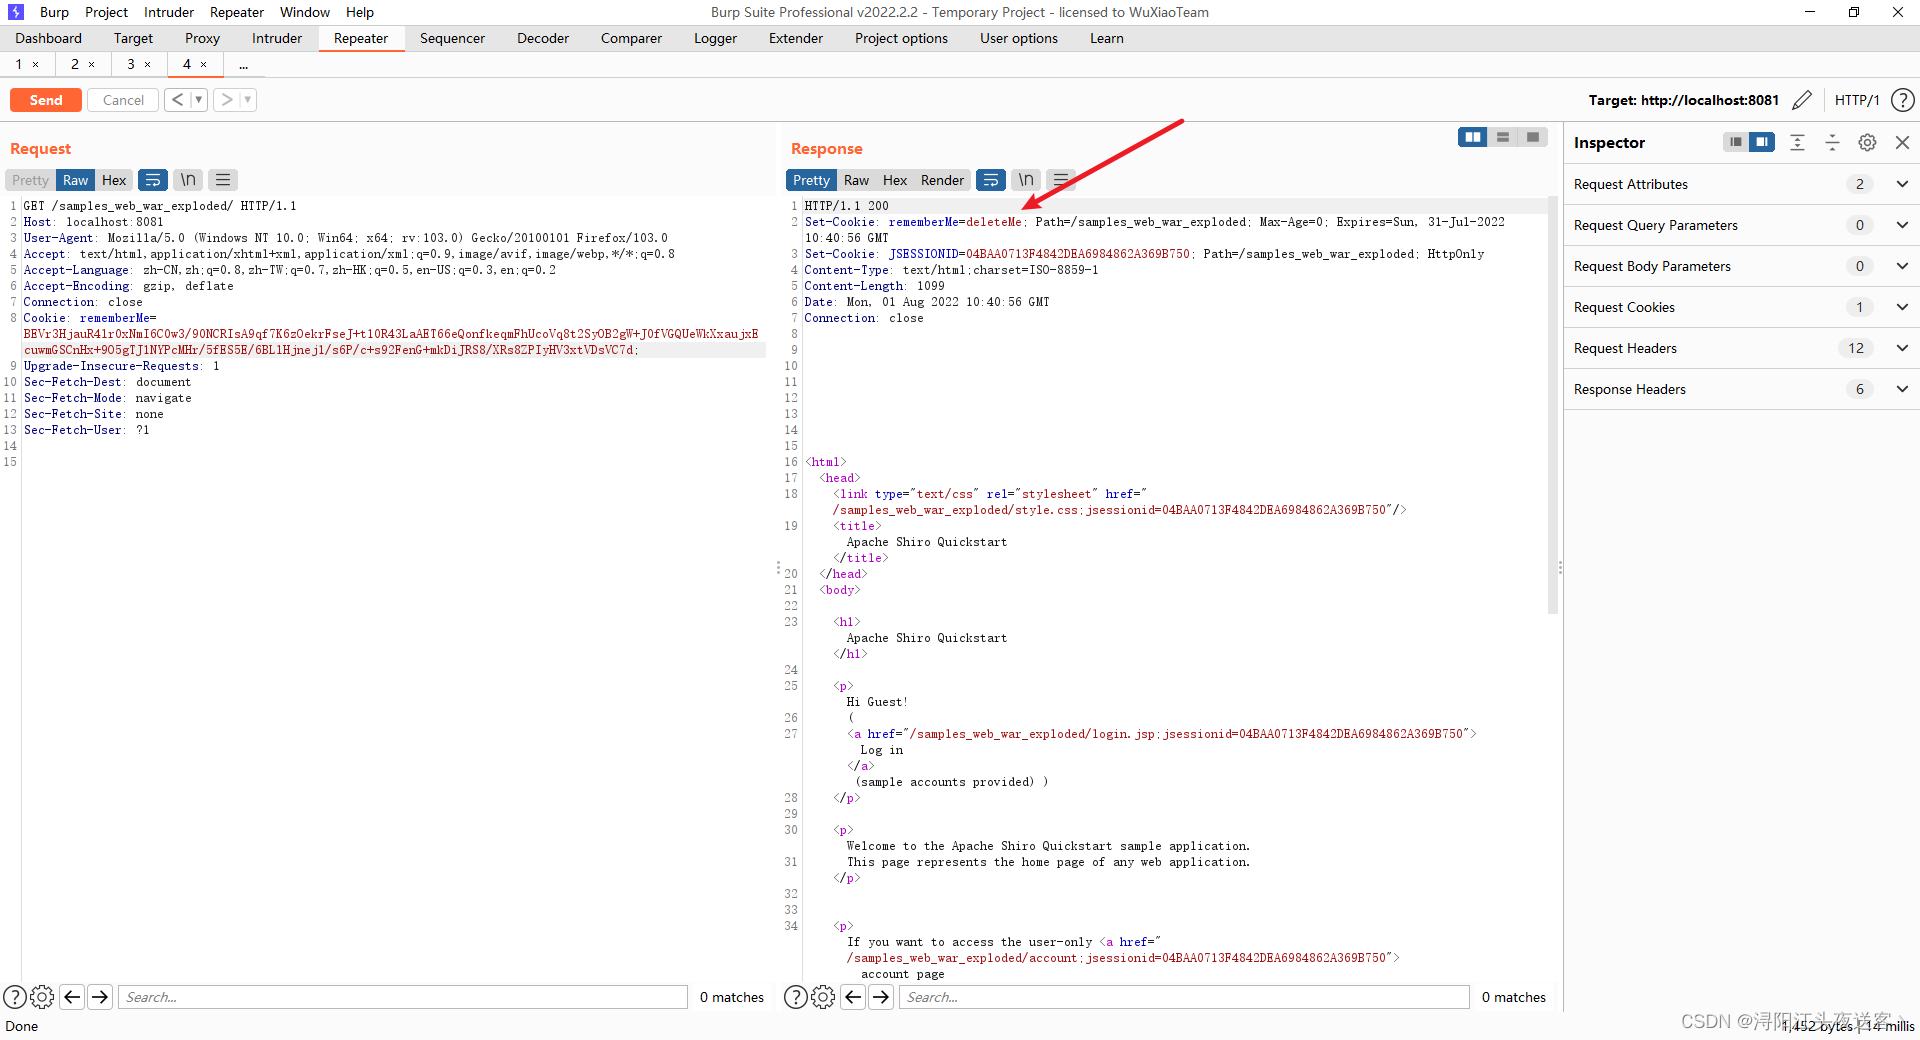Open Repeater help question mark icon

click(x=1903, y=100)
